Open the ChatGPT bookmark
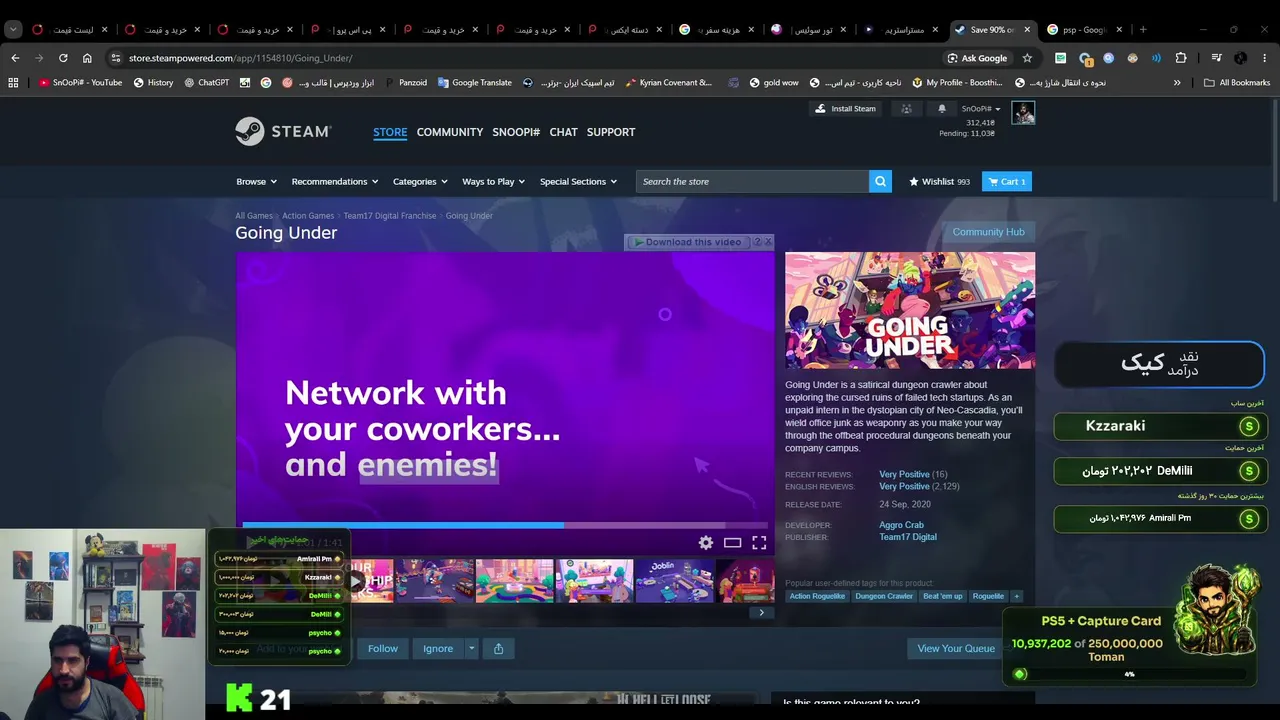The image size is (1280, 720). click(x=207, y=82)
